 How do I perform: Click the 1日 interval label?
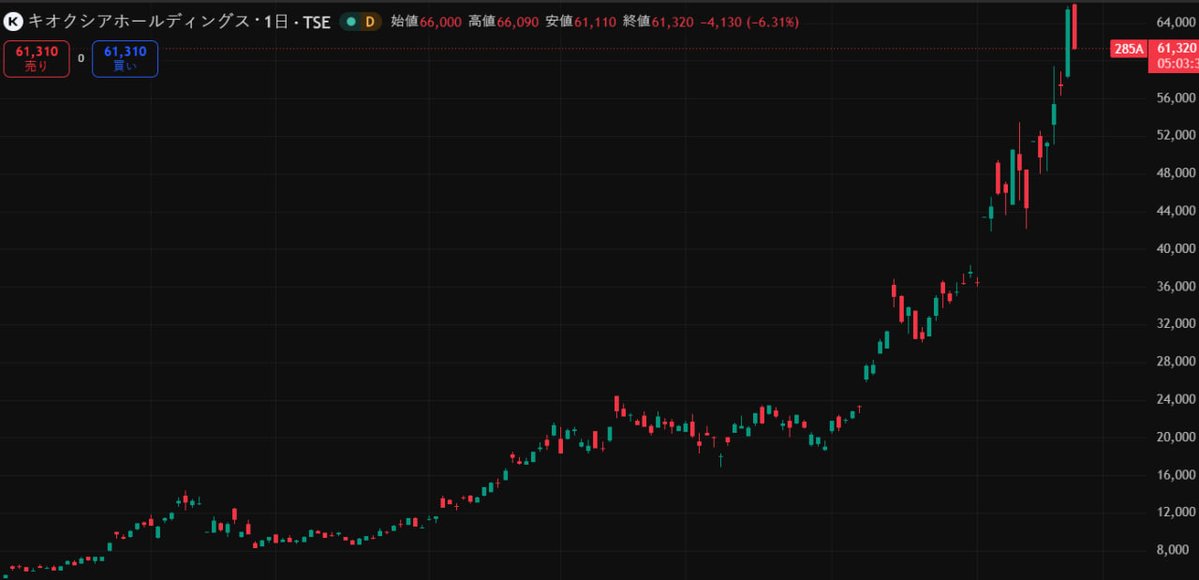pos(275,22)
